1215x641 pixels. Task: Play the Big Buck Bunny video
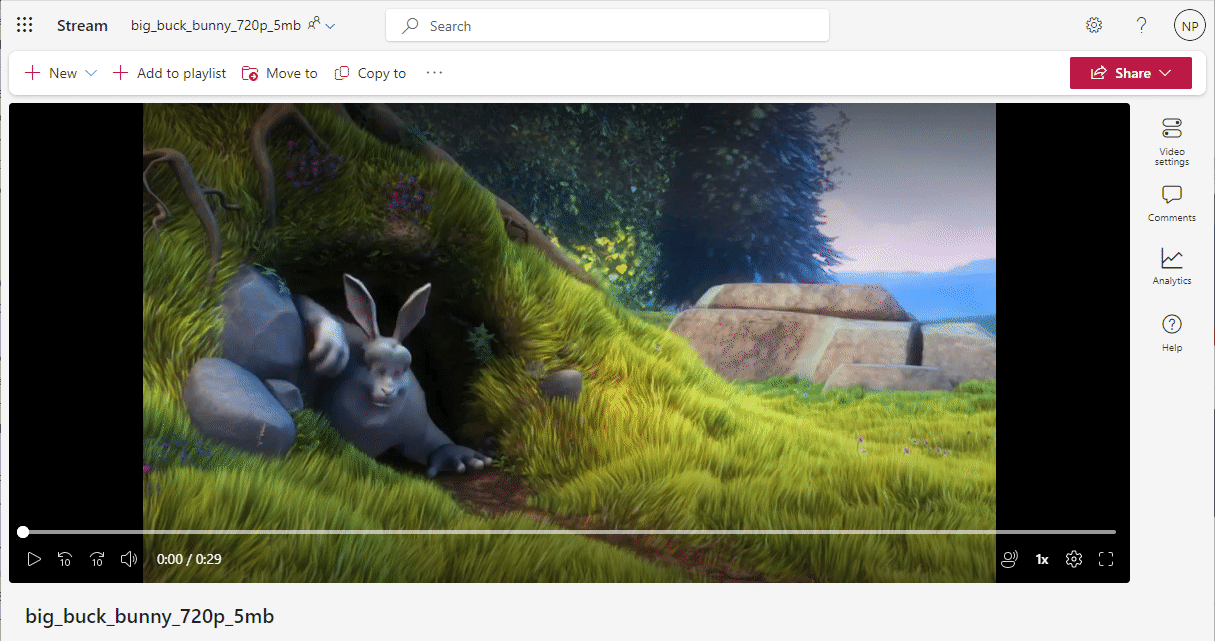click(34, 559)
